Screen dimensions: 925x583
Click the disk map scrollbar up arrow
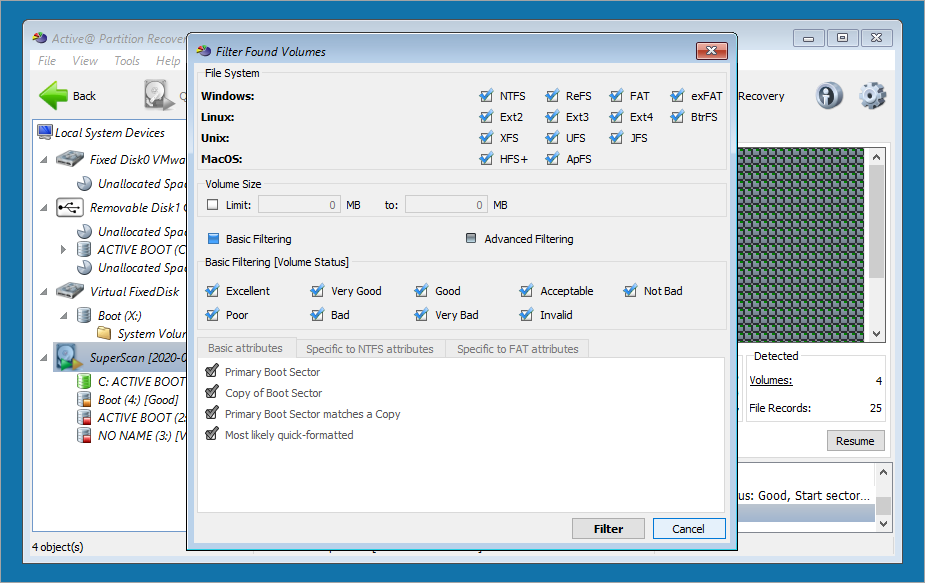(x=876, y=157)
